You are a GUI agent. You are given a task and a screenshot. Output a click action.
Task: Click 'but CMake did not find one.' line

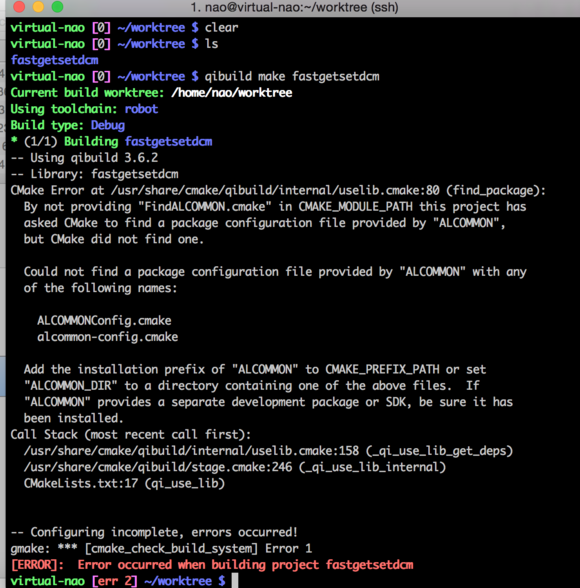(x=114, y=239)
